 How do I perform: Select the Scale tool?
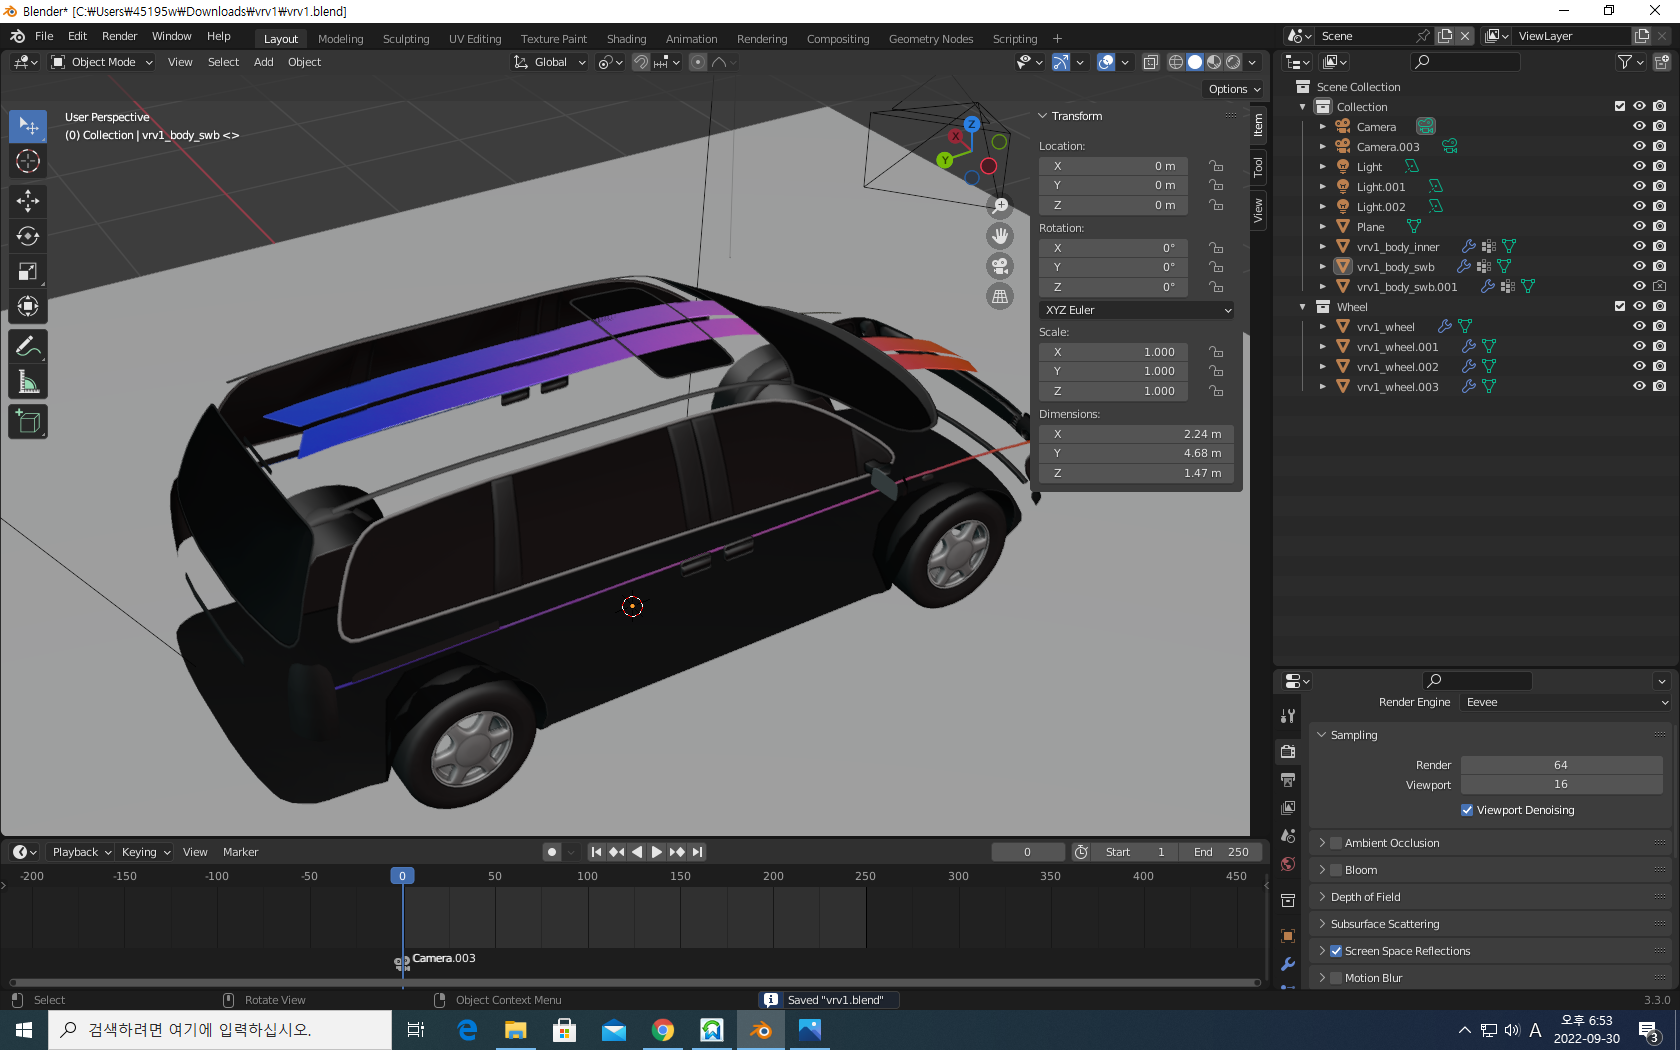28,271
